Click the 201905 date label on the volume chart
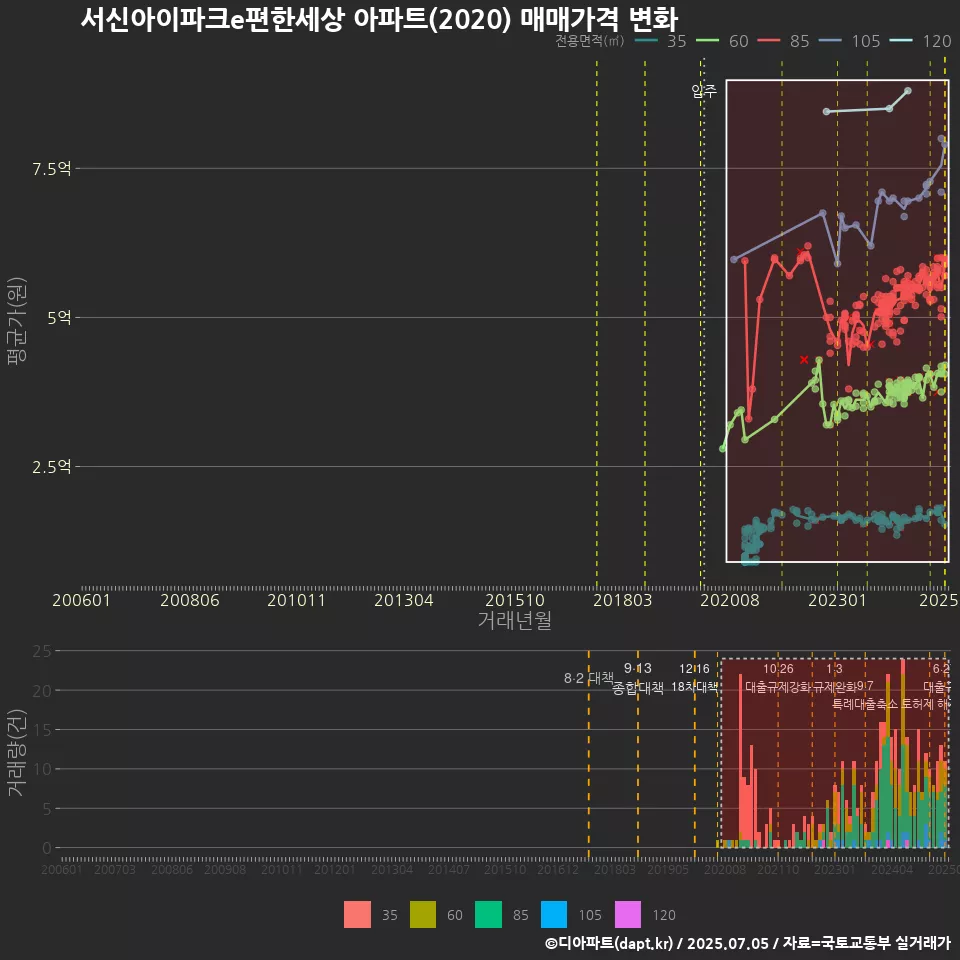 coord(668,869)
